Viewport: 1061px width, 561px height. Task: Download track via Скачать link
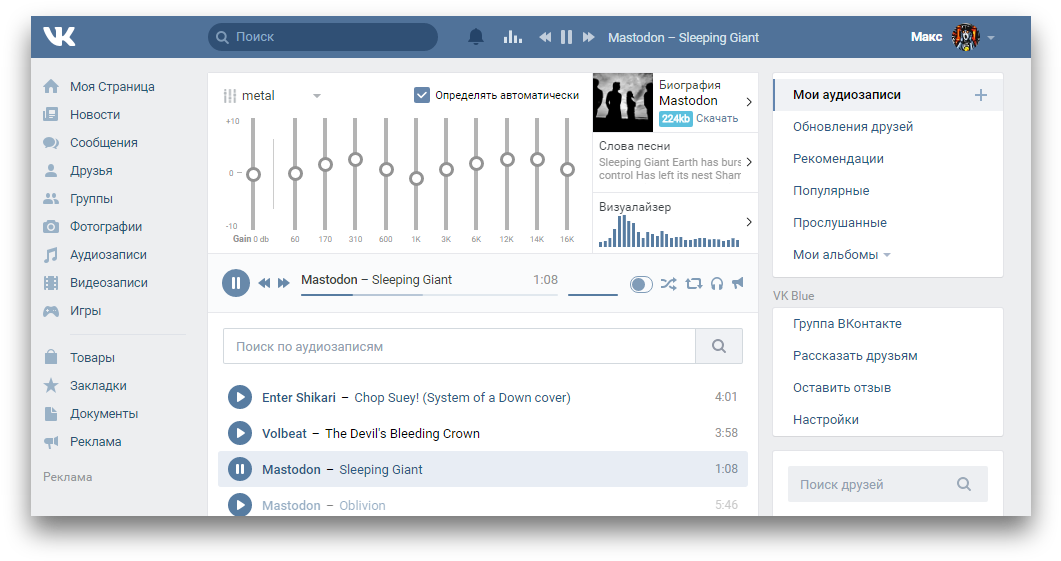[x=717, y=118]
